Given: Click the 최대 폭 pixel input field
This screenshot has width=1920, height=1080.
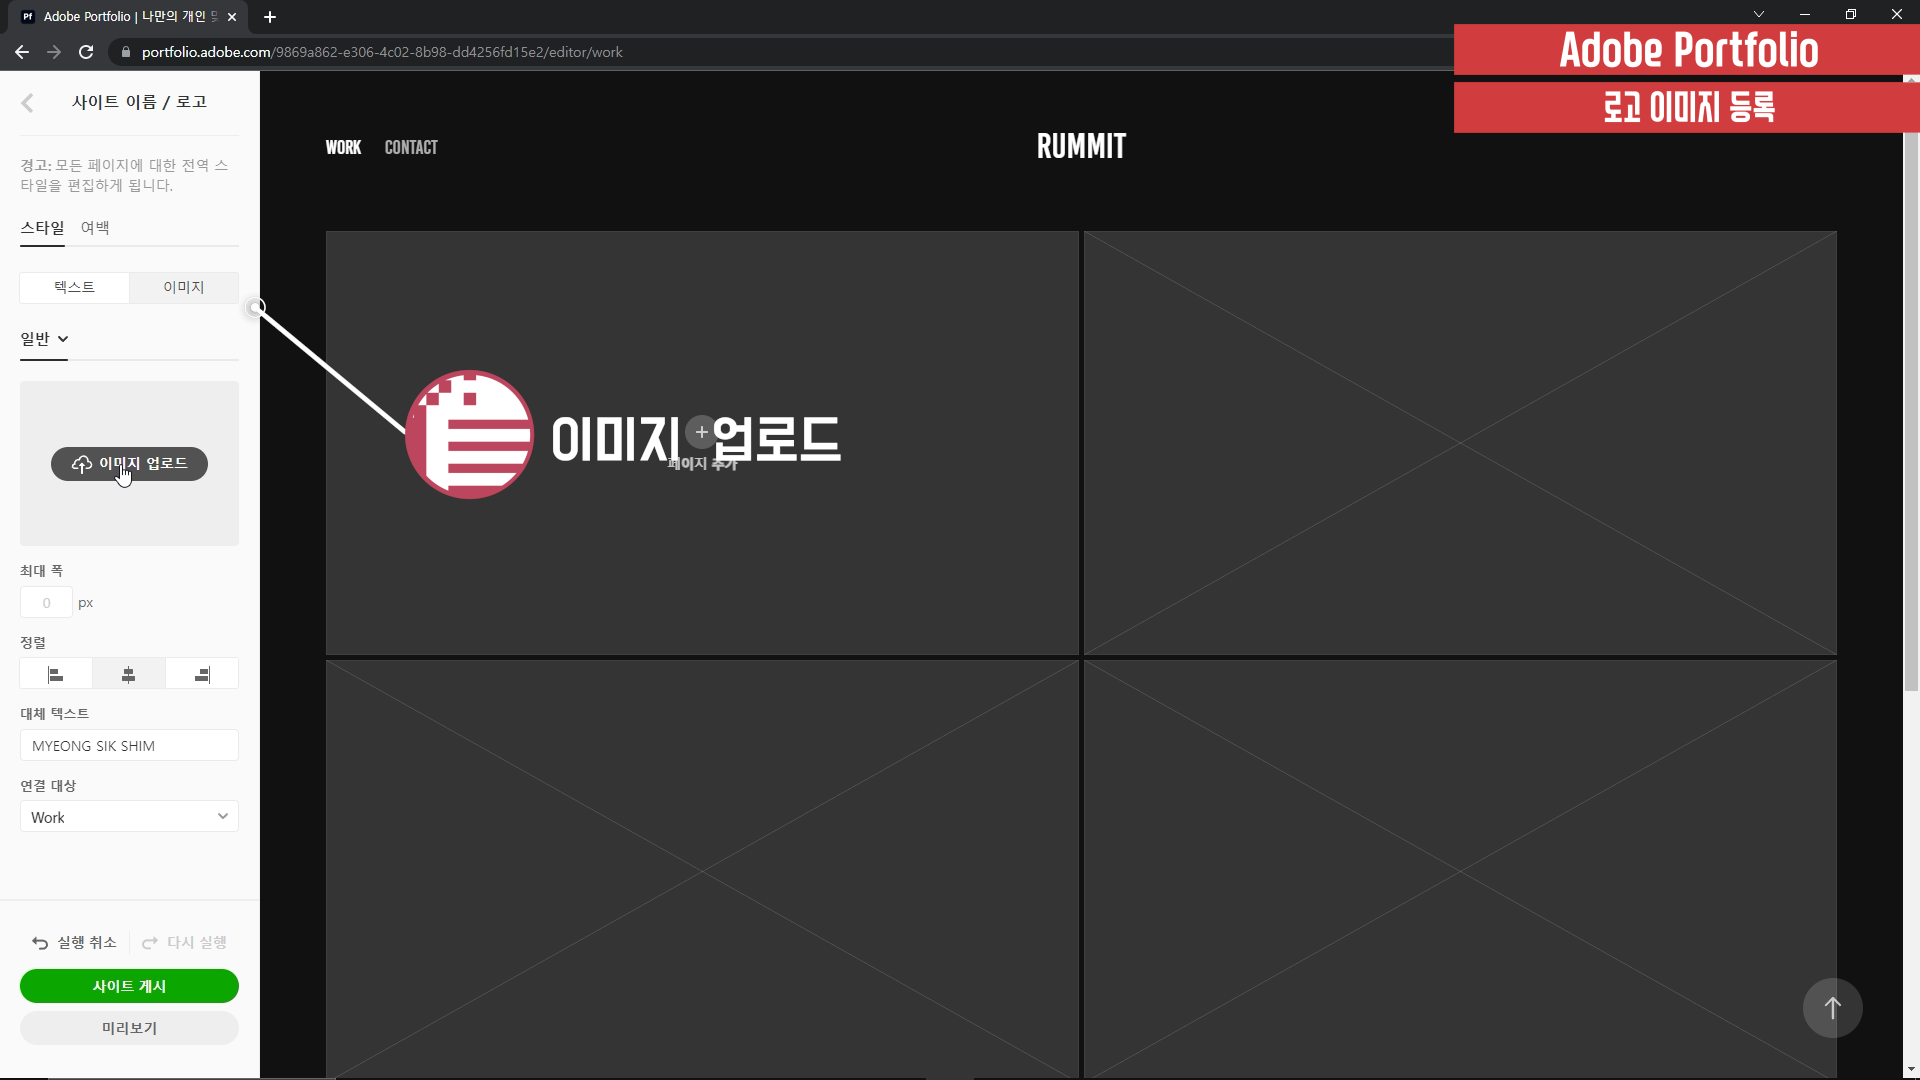Looking at the screenshot, I should tap(46, 603).
